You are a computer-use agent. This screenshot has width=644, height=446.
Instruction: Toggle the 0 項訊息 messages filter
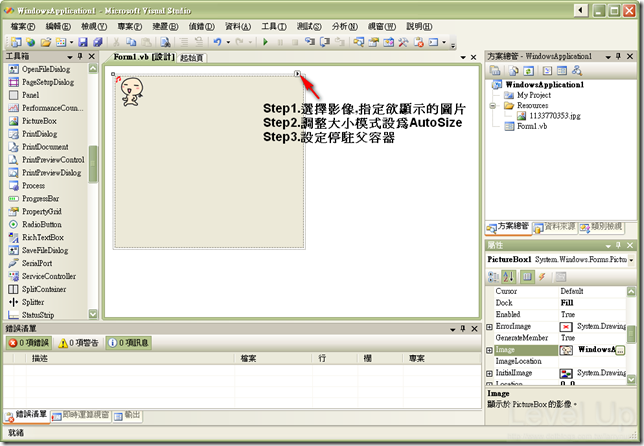click(x=129, y=343)
